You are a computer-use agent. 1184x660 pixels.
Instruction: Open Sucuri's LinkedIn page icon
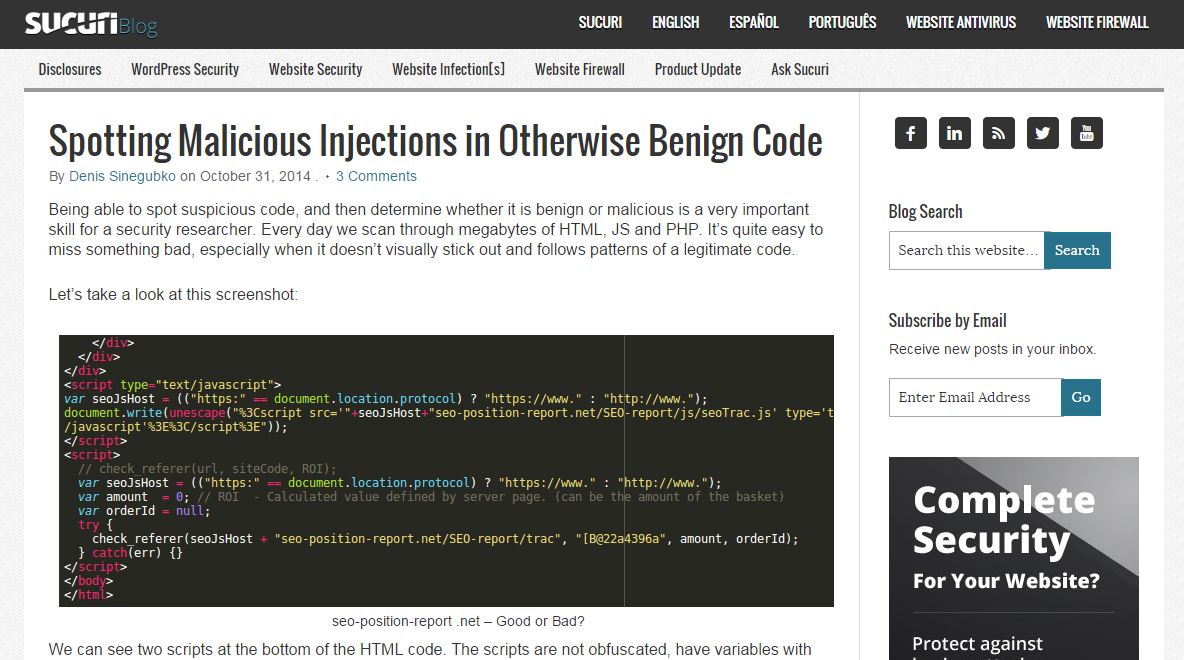coord(954,134)
